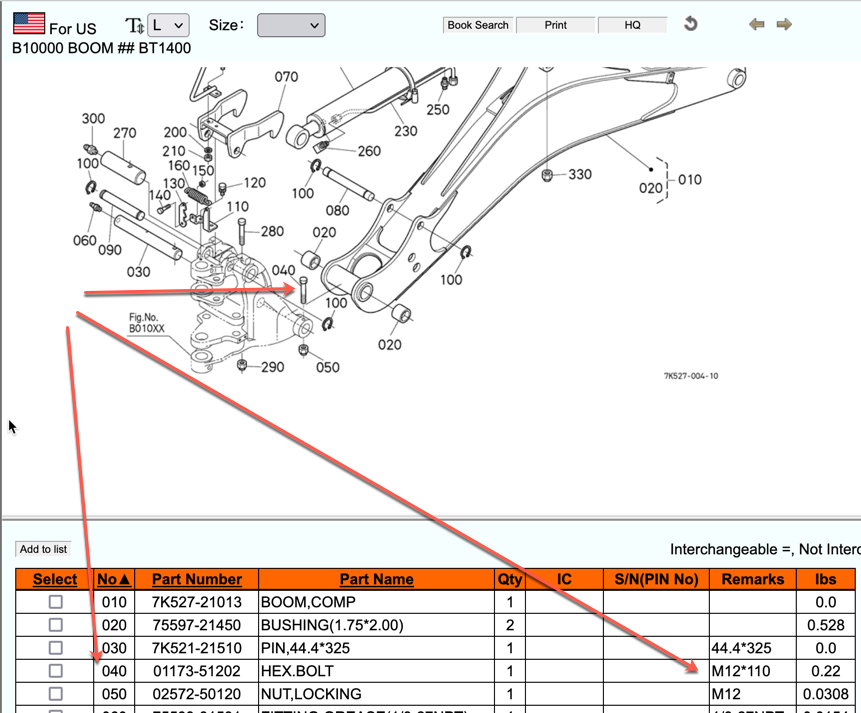Click the text size icon
The image size is (861, 713).
tap(134, 25)
